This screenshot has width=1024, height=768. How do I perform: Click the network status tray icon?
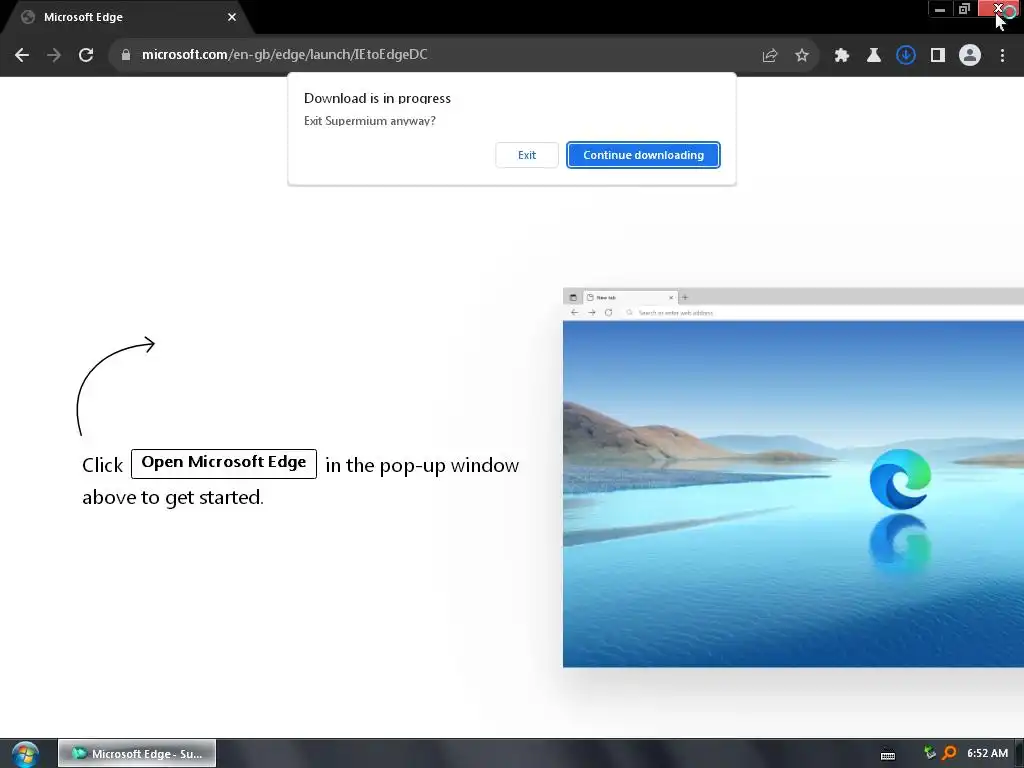(930, 753)
